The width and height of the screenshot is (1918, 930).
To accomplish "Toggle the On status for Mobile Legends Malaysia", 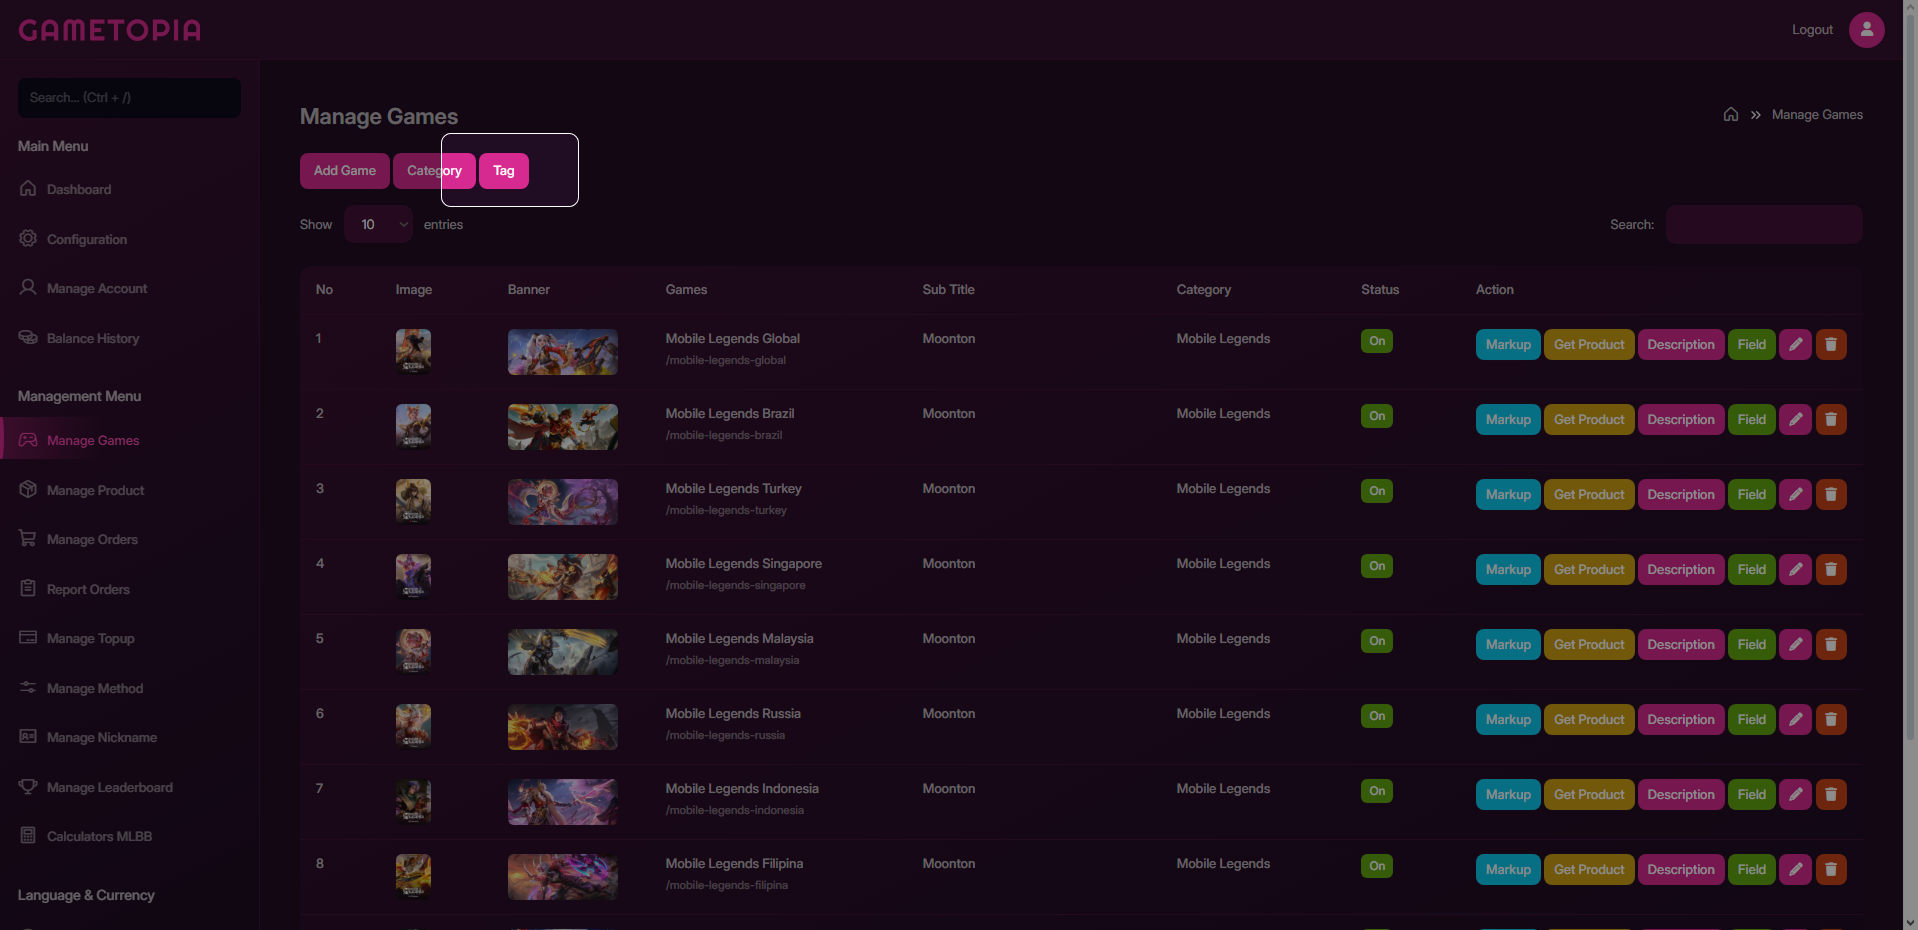I will click(x=1377, y=641).
